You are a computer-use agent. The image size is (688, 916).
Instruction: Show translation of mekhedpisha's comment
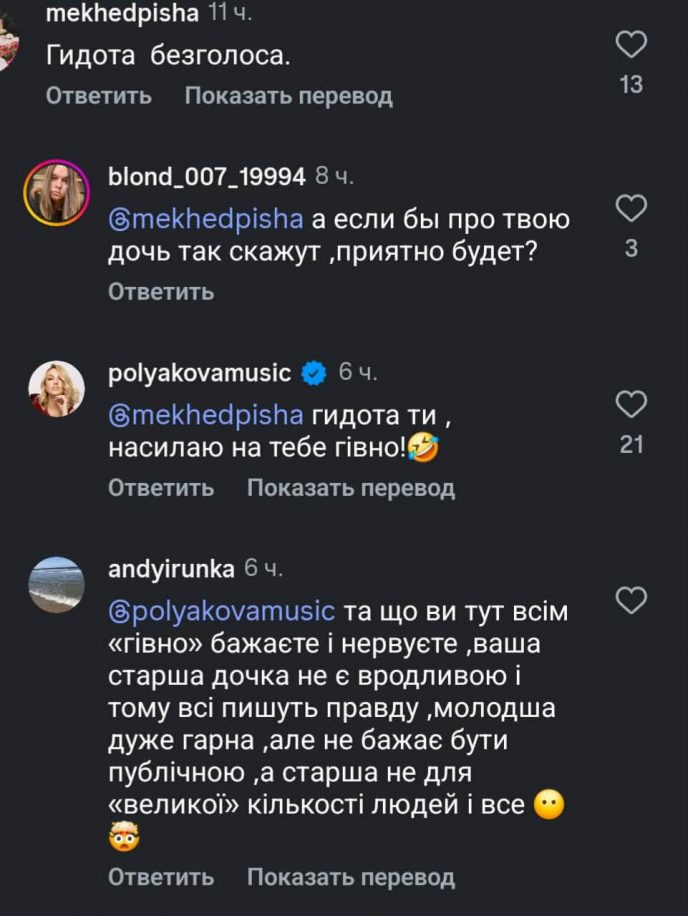pyautogui.click(x=288, y=96)
